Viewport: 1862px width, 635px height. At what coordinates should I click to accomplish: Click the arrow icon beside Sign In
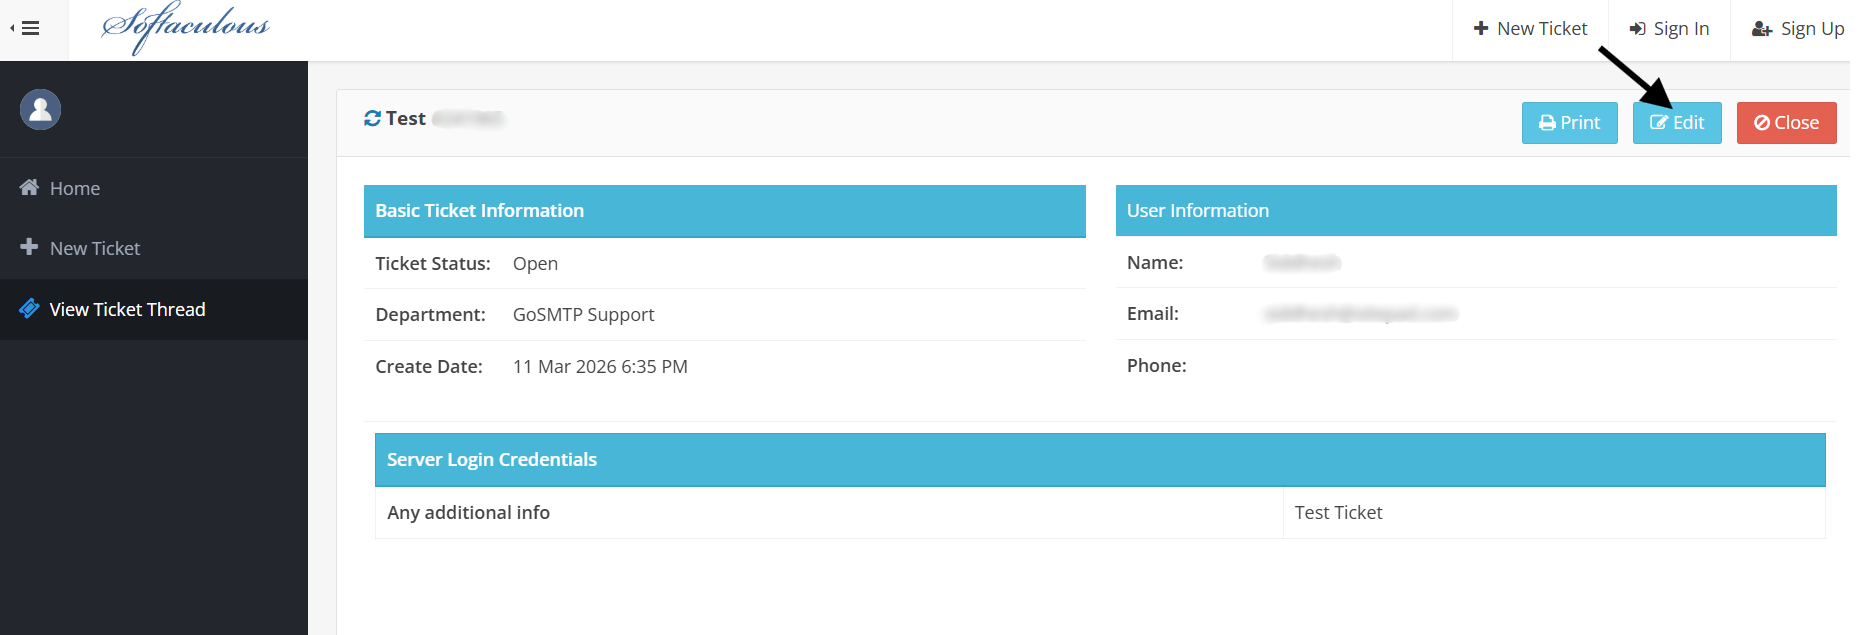point(1637,28)
